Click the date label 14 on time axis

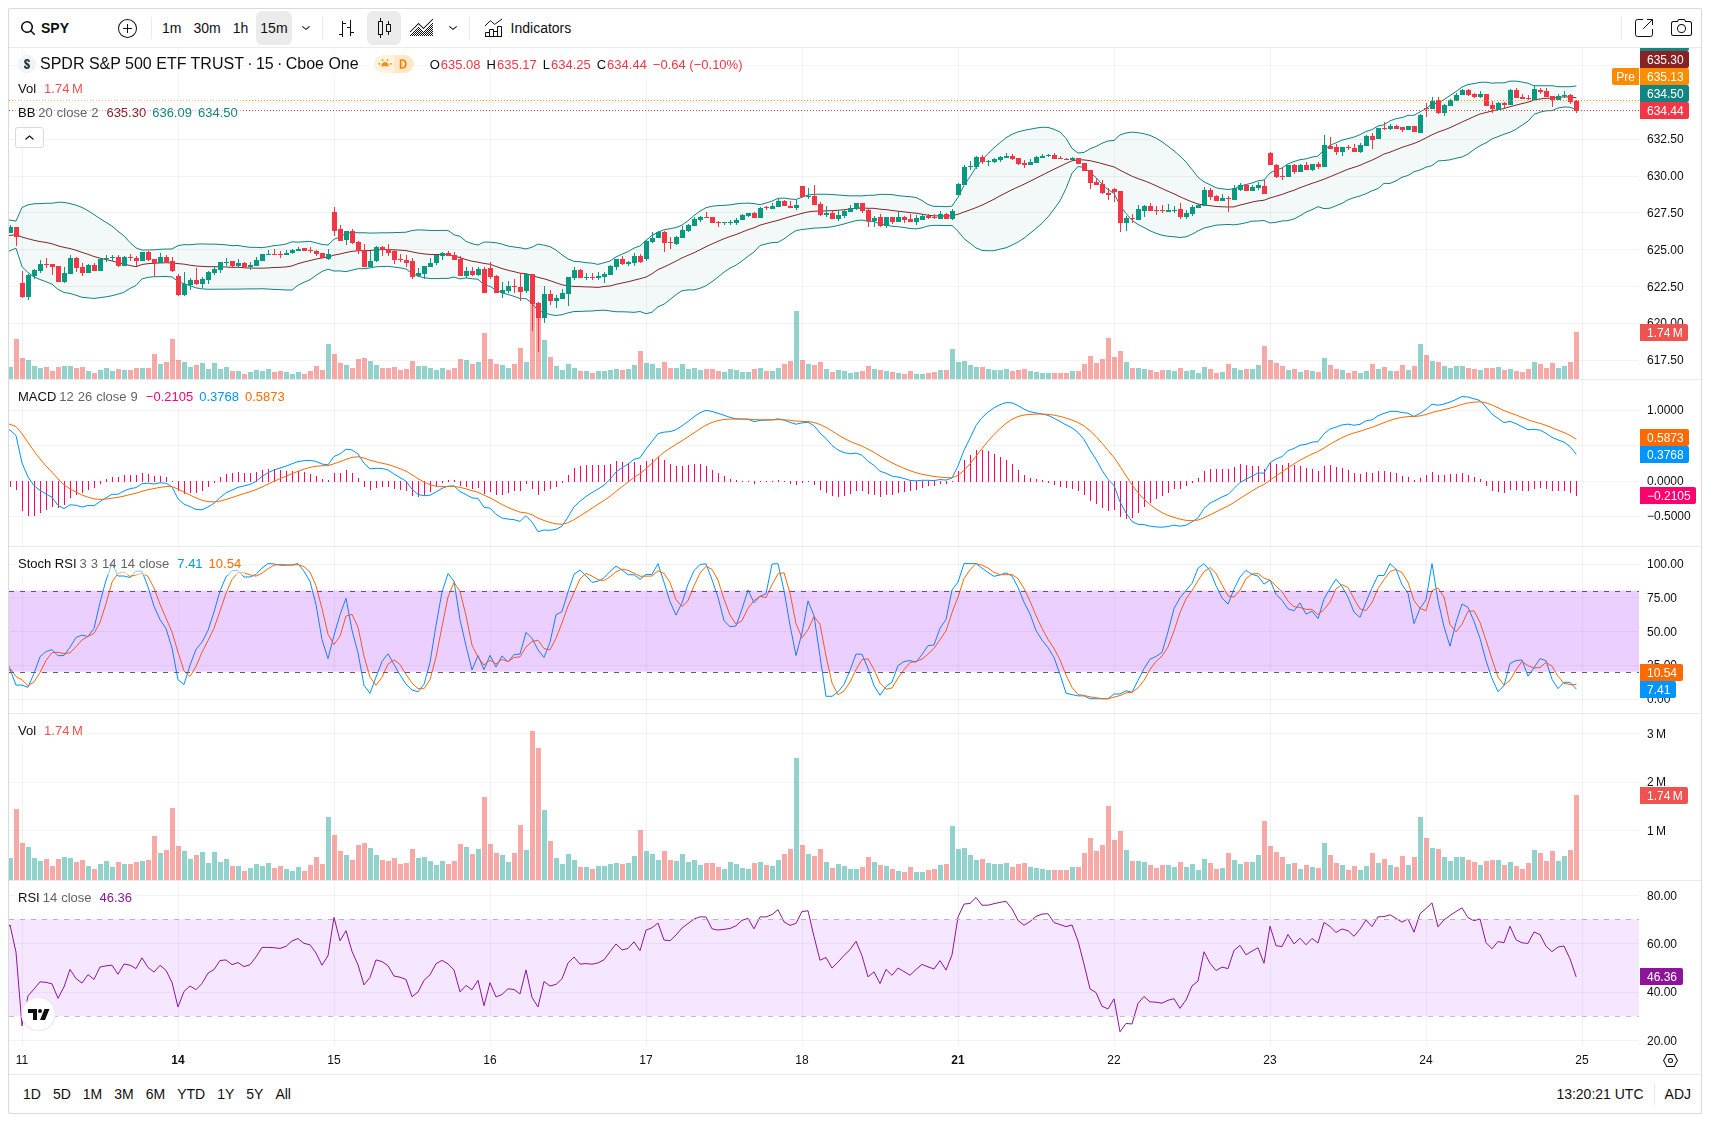[178, 1060]
